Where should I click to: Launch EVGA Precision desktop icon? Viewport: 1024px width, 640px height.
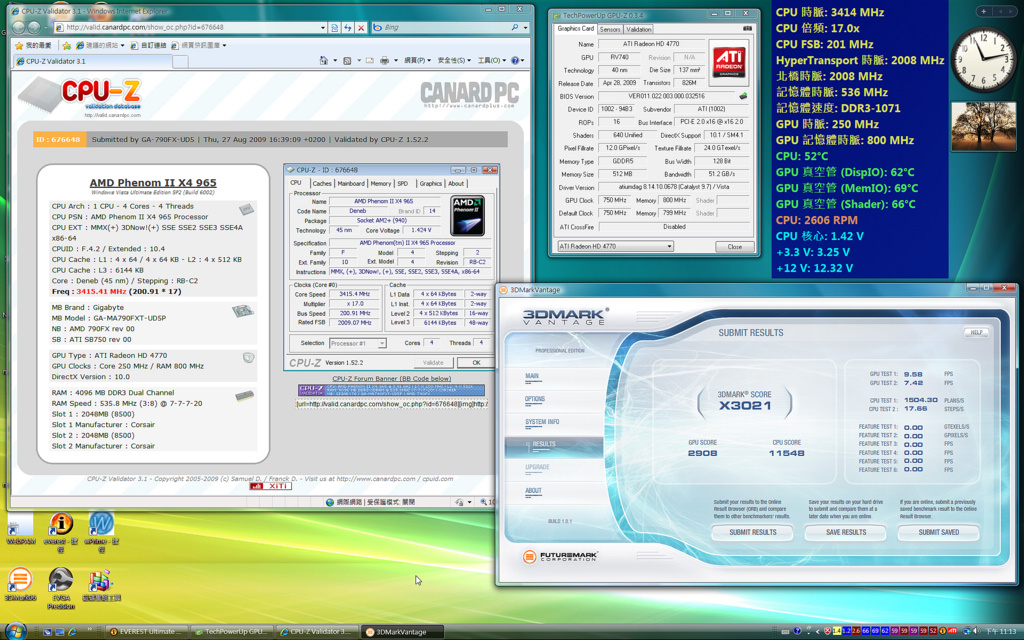pyautogui.click(x=61, y=588)
